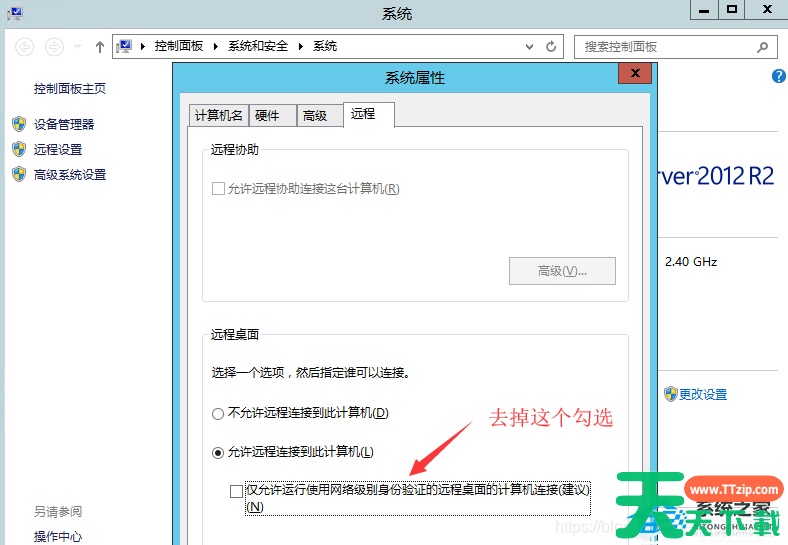Open recent locations dropdown beside forward arrow
The image size is (788, 545).
77,47
